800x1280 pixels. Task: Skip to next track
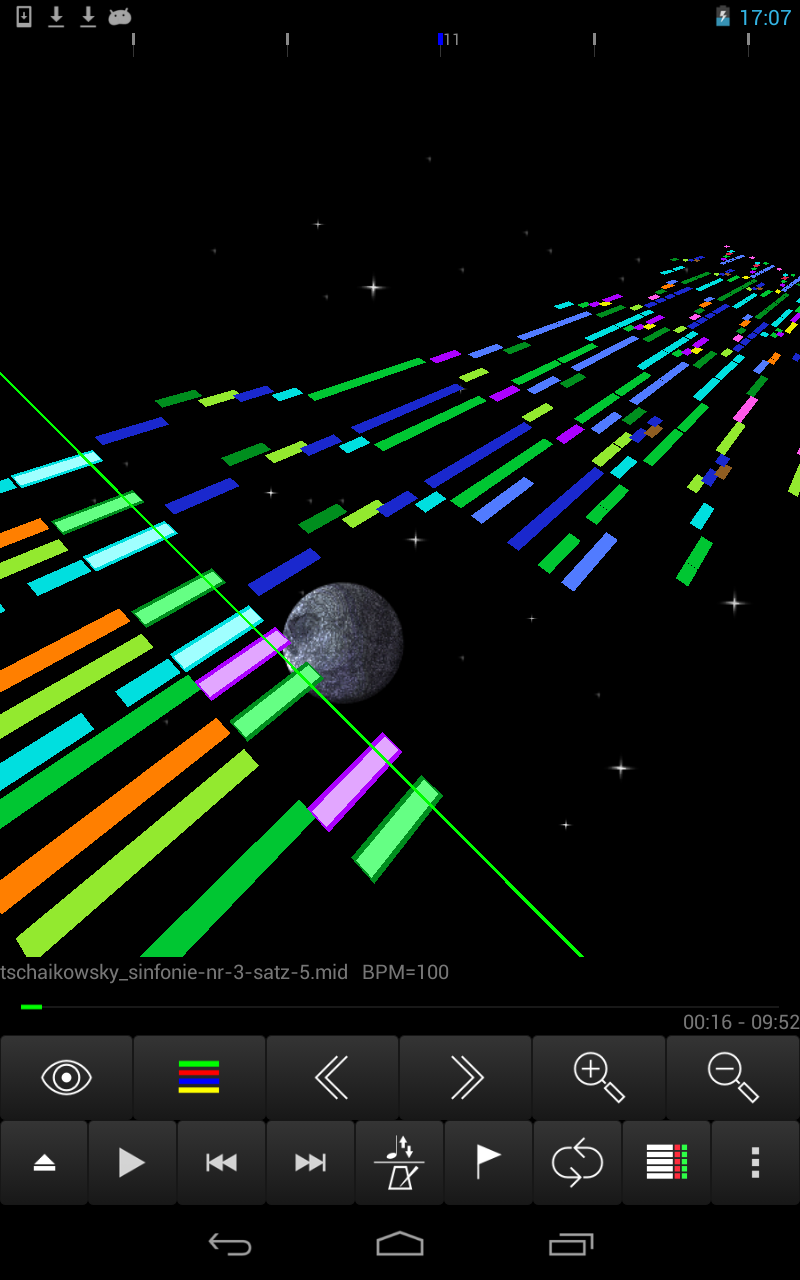coord(310,1162)
